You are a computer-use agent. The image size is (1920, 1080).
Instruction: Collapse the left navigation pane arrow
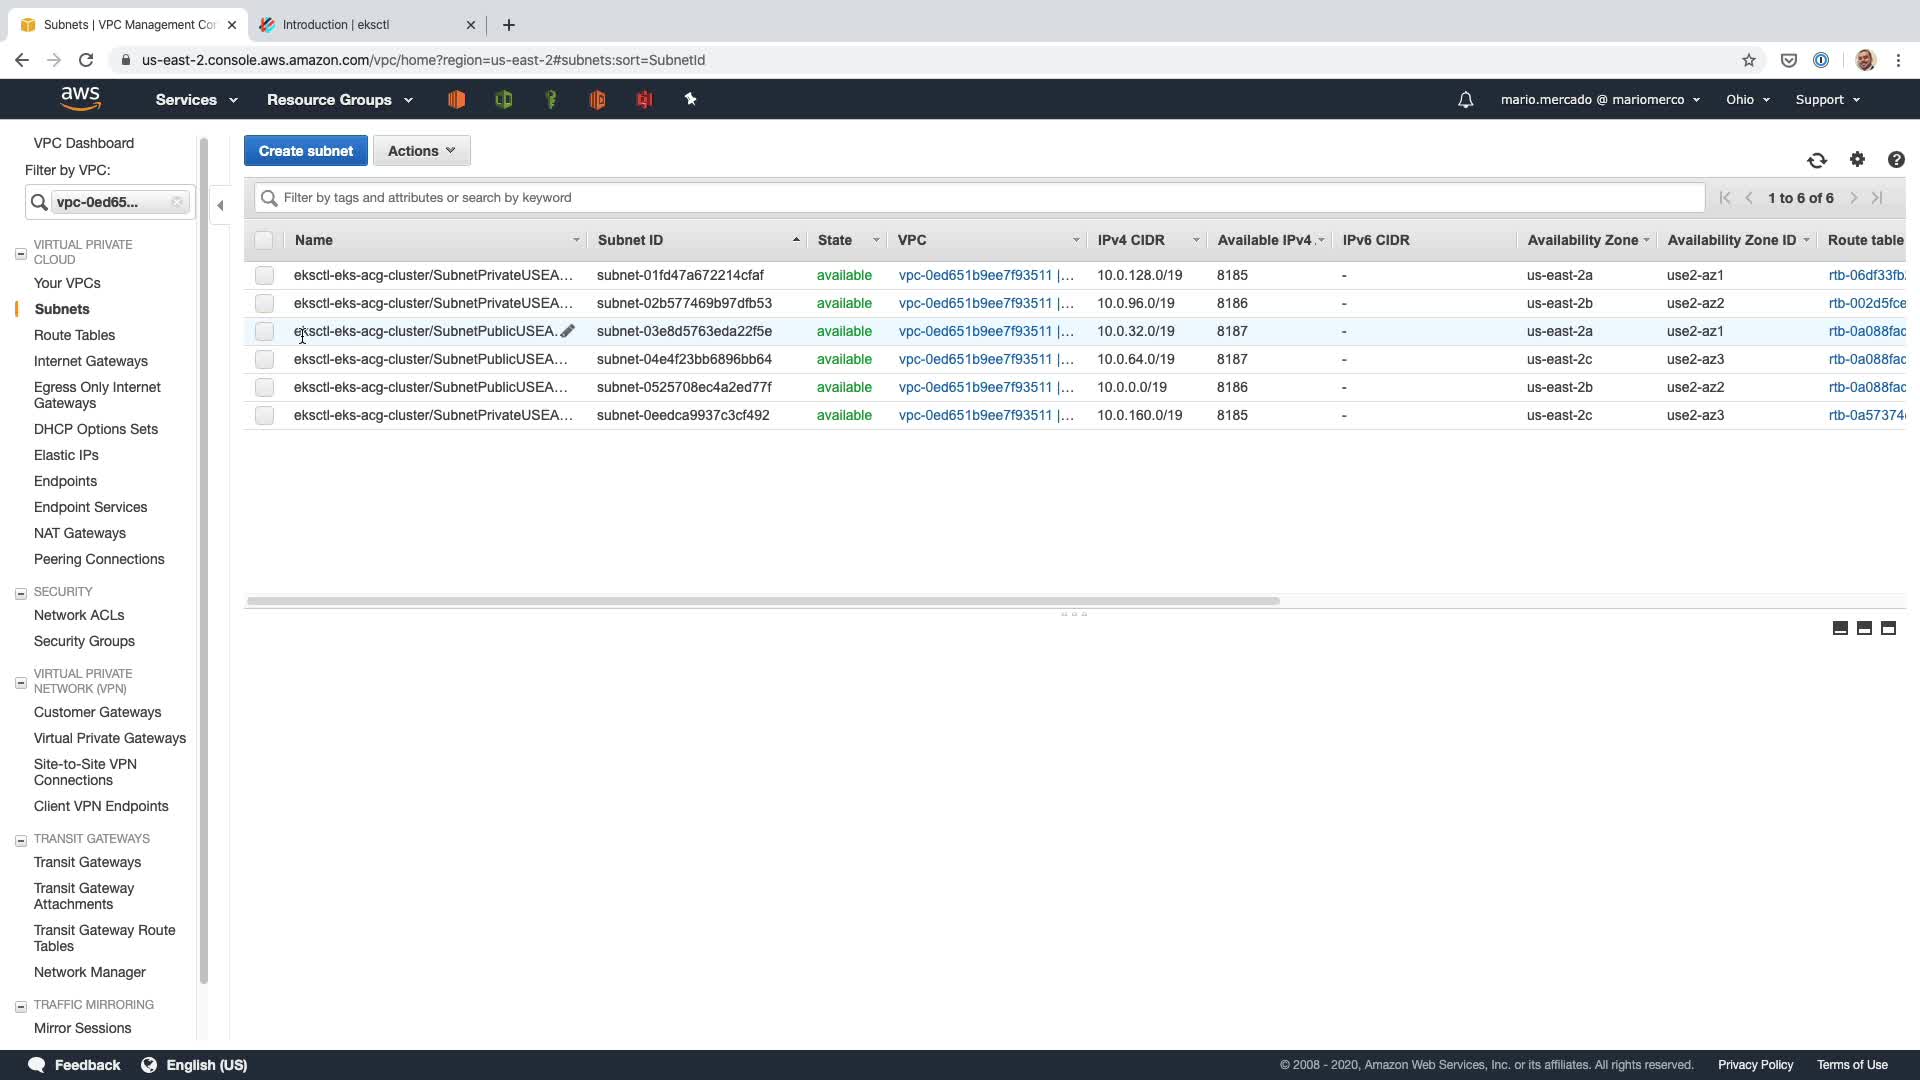coord(221,206)
